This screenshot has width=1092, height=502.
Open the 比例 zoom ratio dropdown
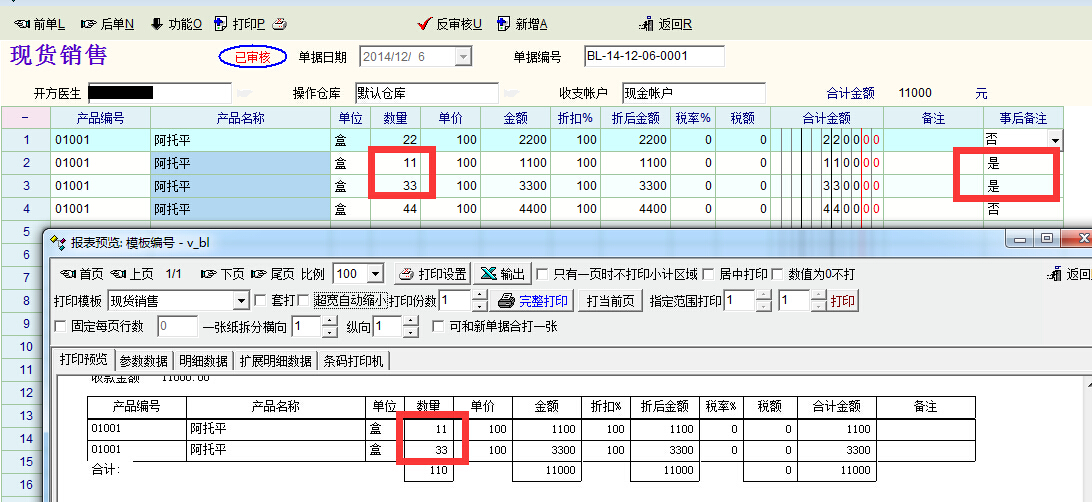(x=375, y=274)
